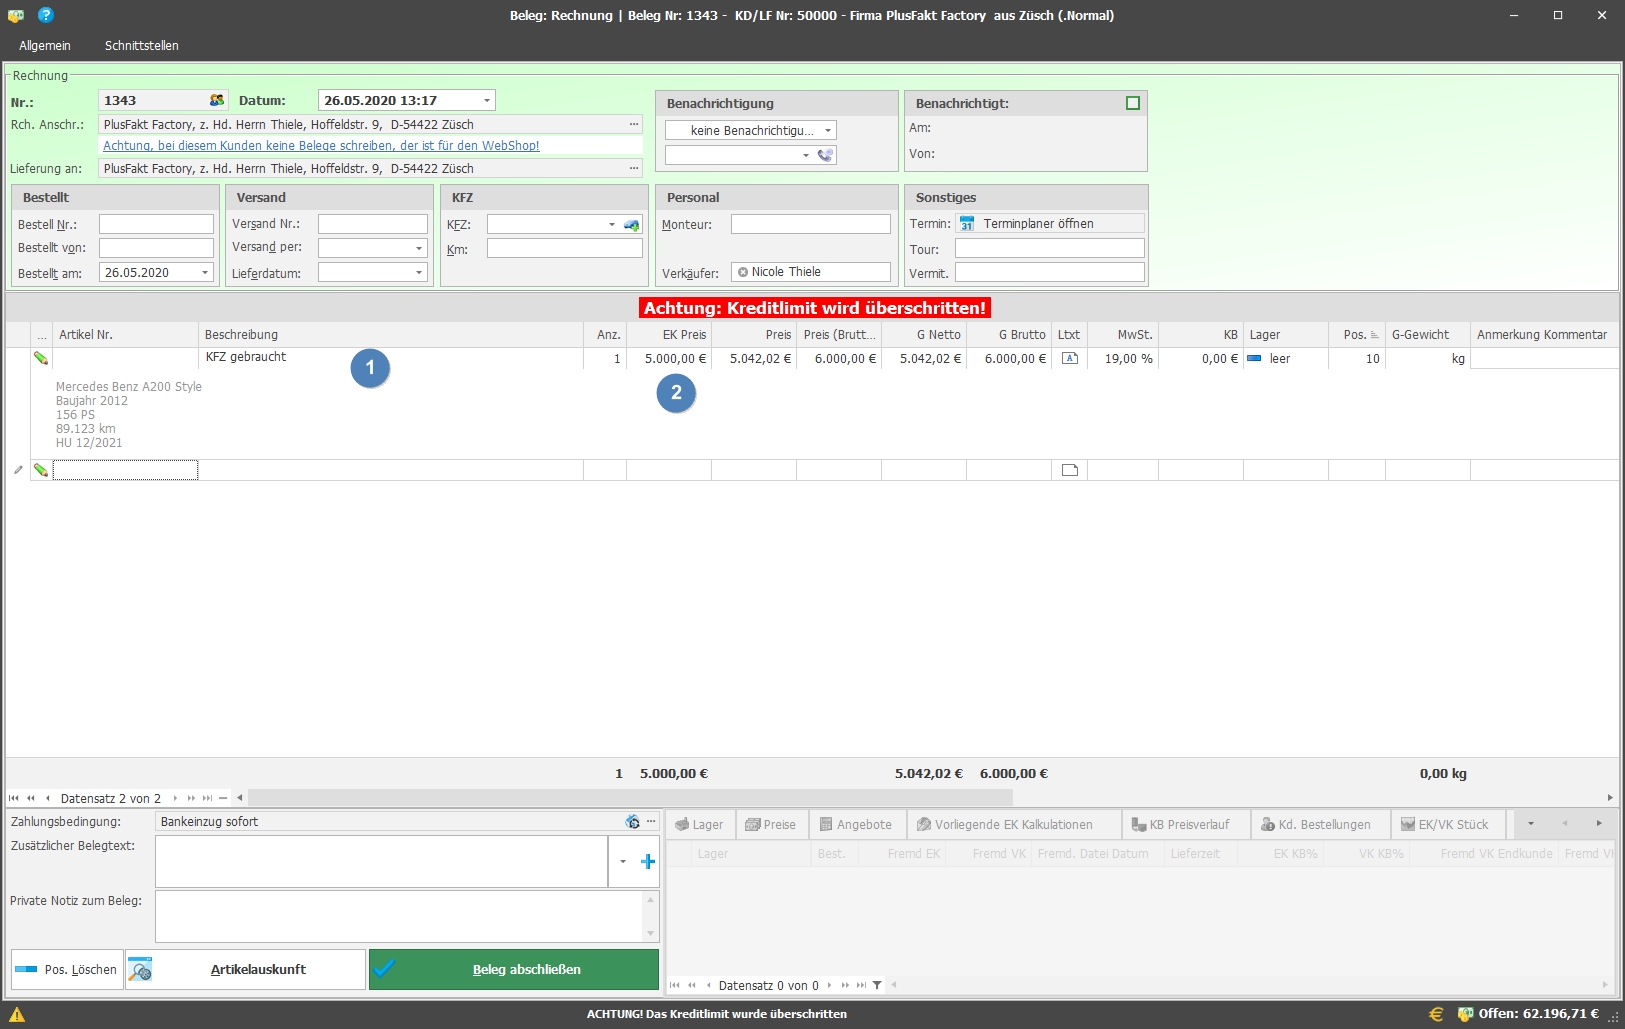The height and width of the screenshot is (1029, 1625).
Task: Expand the 'keine Benachrichtigung' dropdown
Action: [828, 130]
